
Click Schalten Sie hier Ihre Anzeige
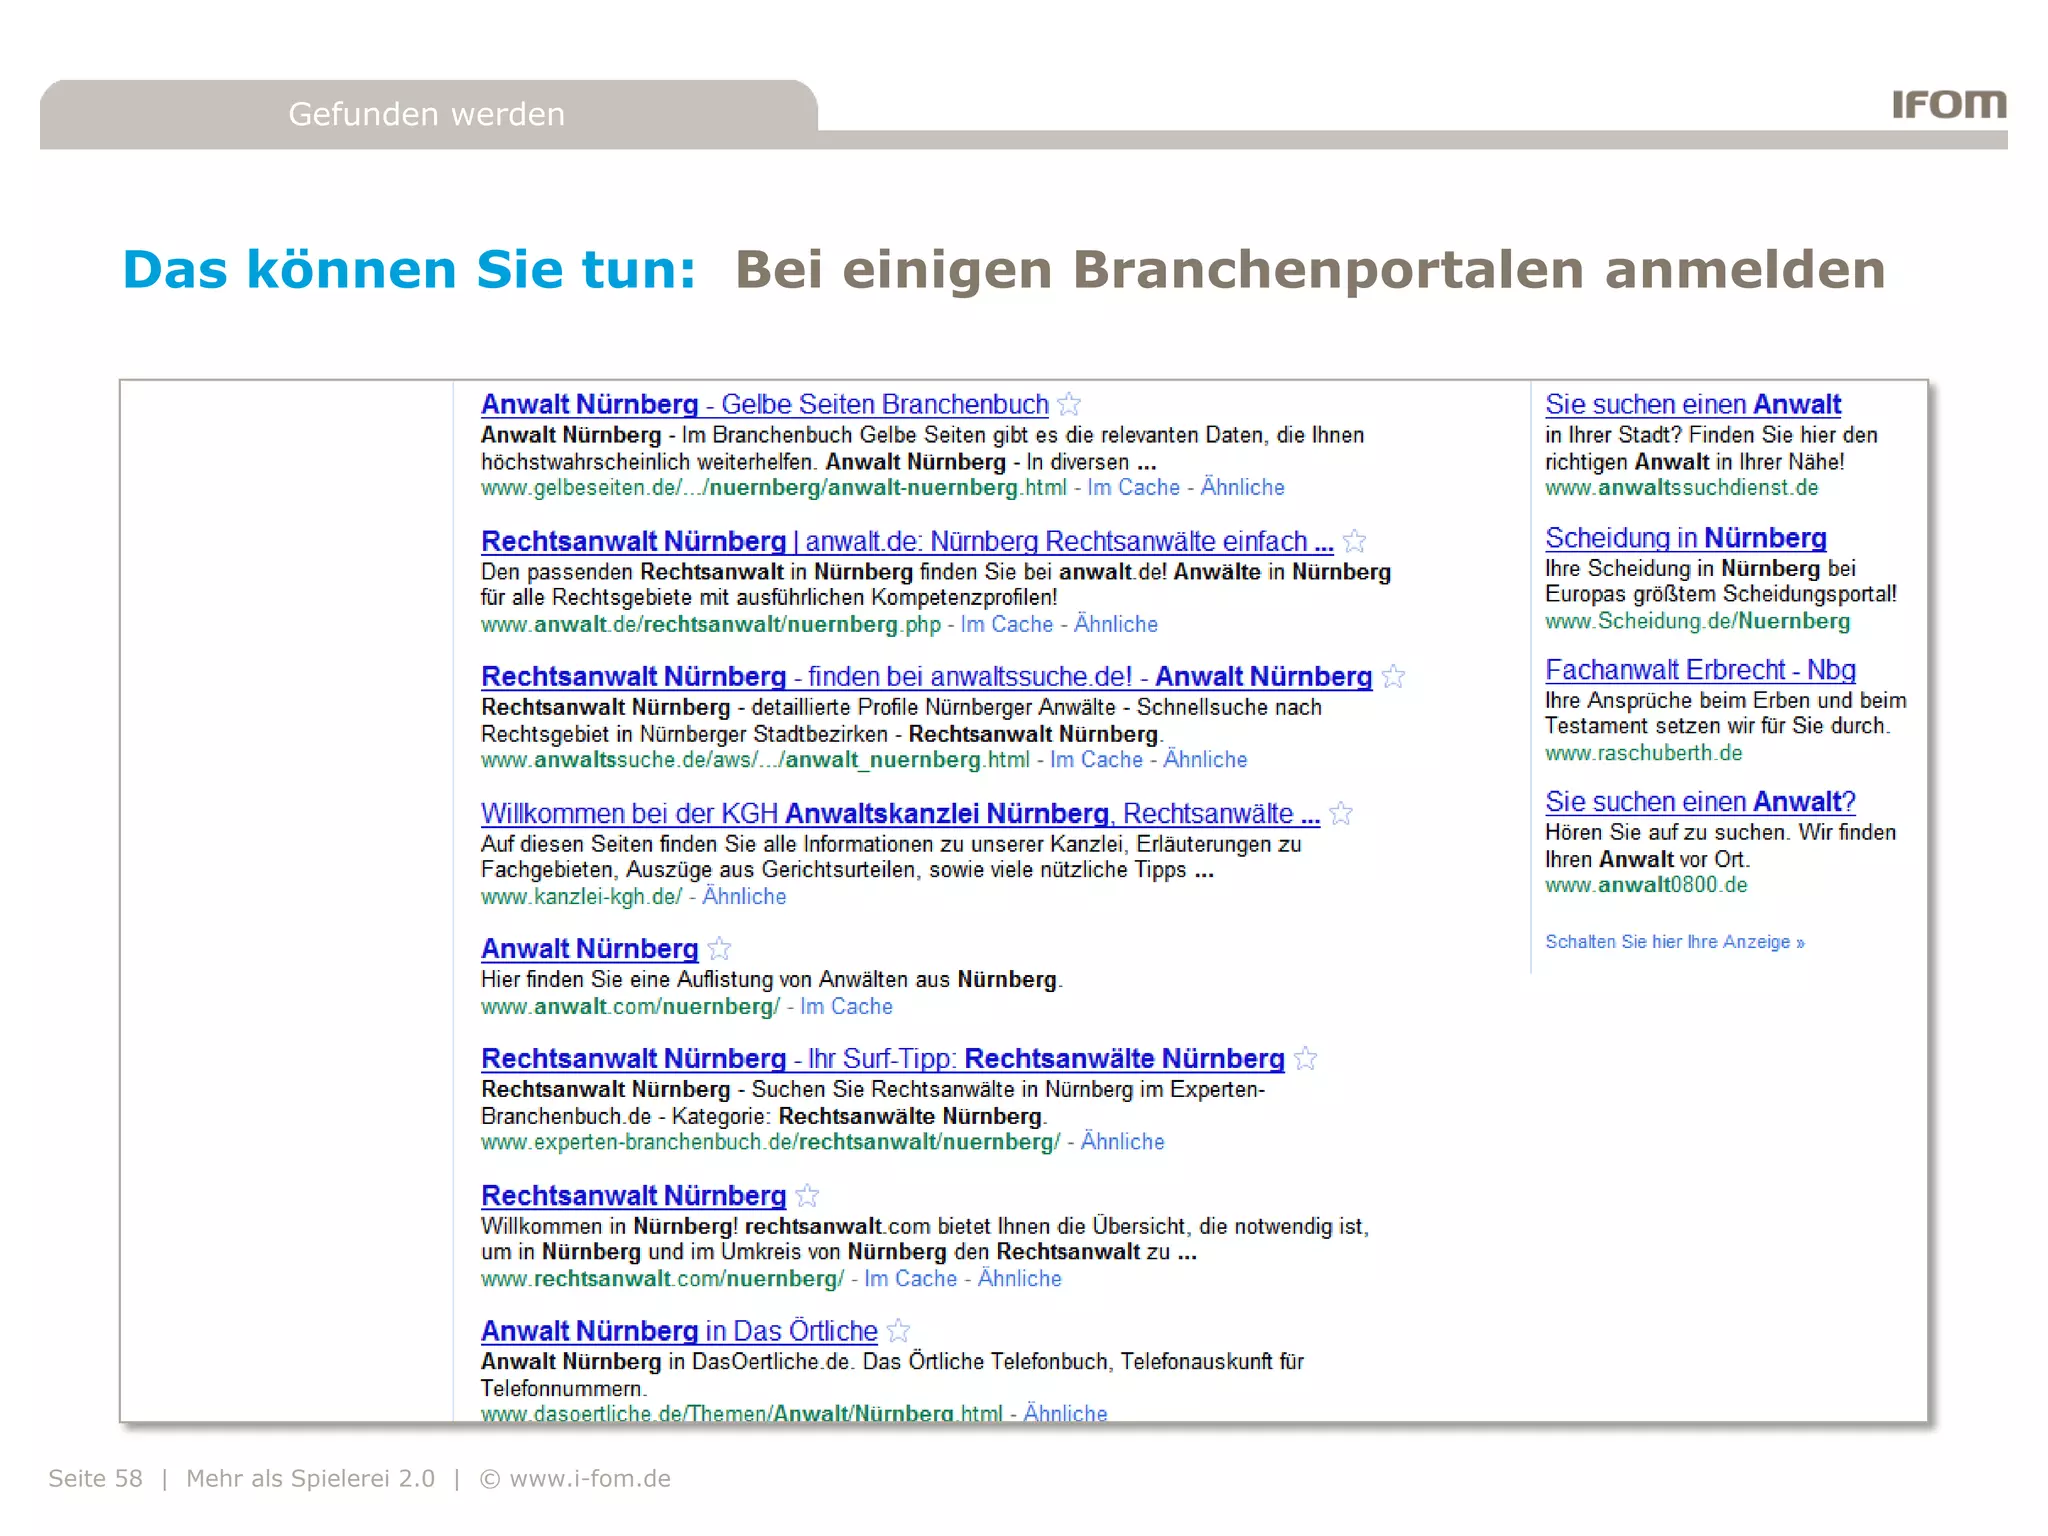coord(1674,942)
